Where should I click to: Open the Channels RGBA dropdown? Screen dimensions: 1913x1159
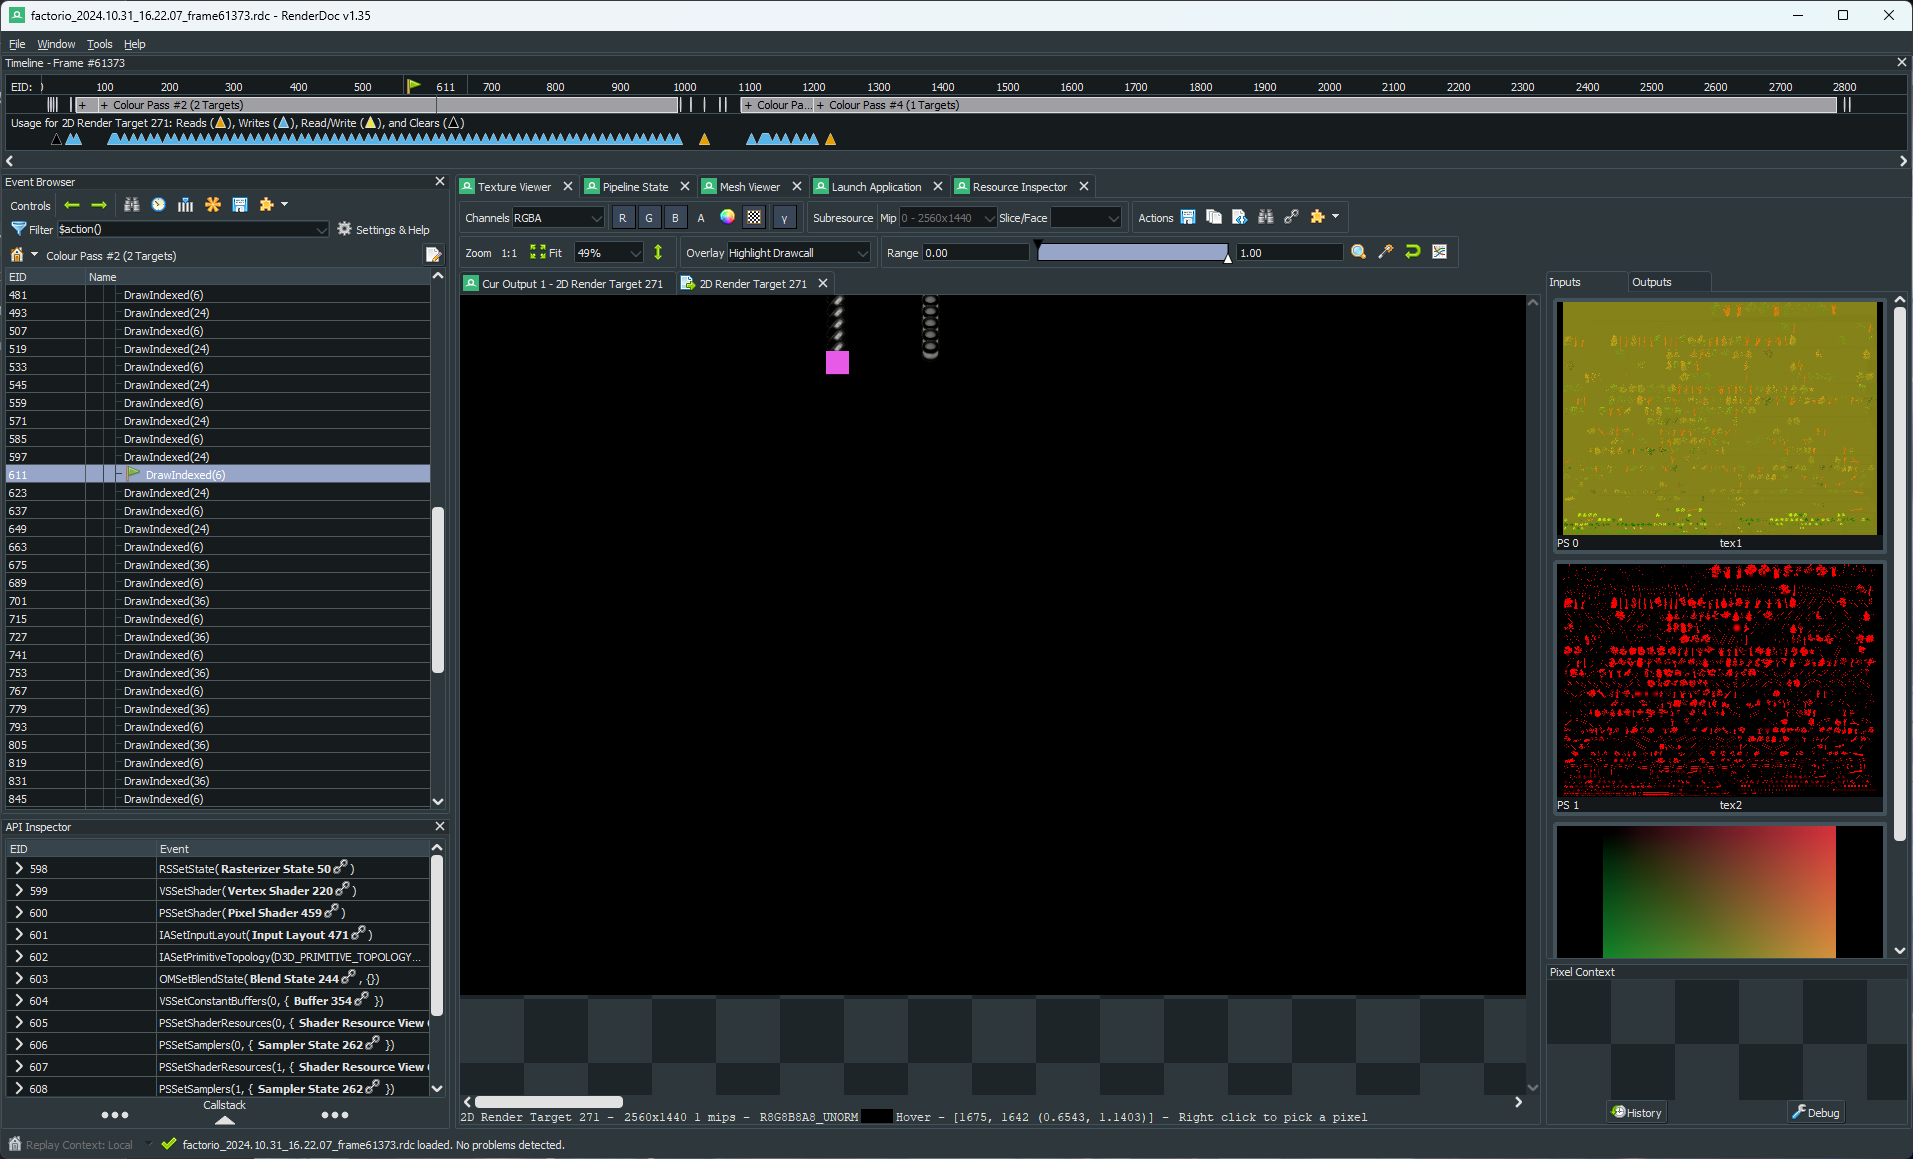click(558, 218)
